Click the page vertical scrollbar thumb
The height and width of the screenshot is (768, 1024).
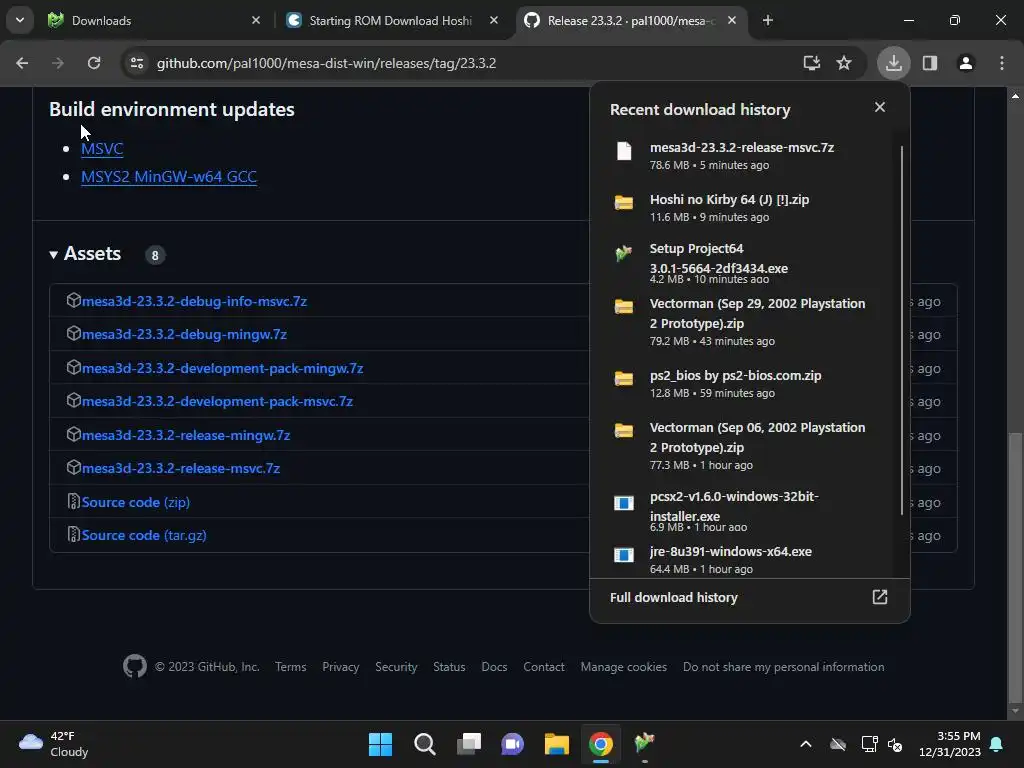[x=1015, y=567]
